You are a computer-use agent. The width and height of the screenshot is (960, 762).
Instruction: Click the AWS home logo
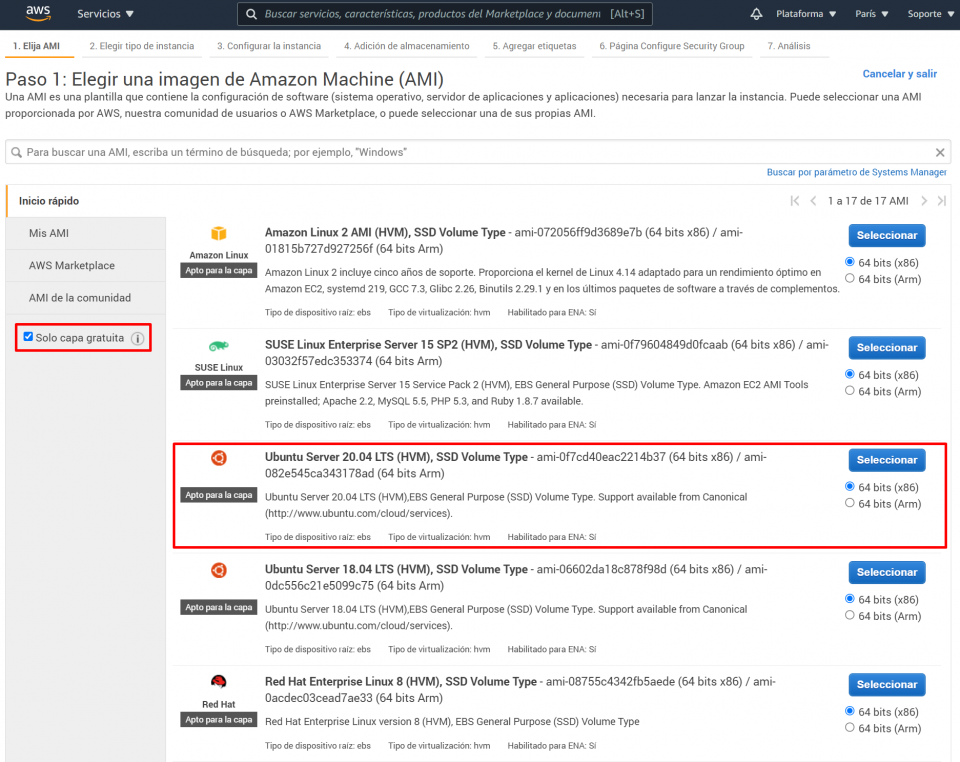37,14
